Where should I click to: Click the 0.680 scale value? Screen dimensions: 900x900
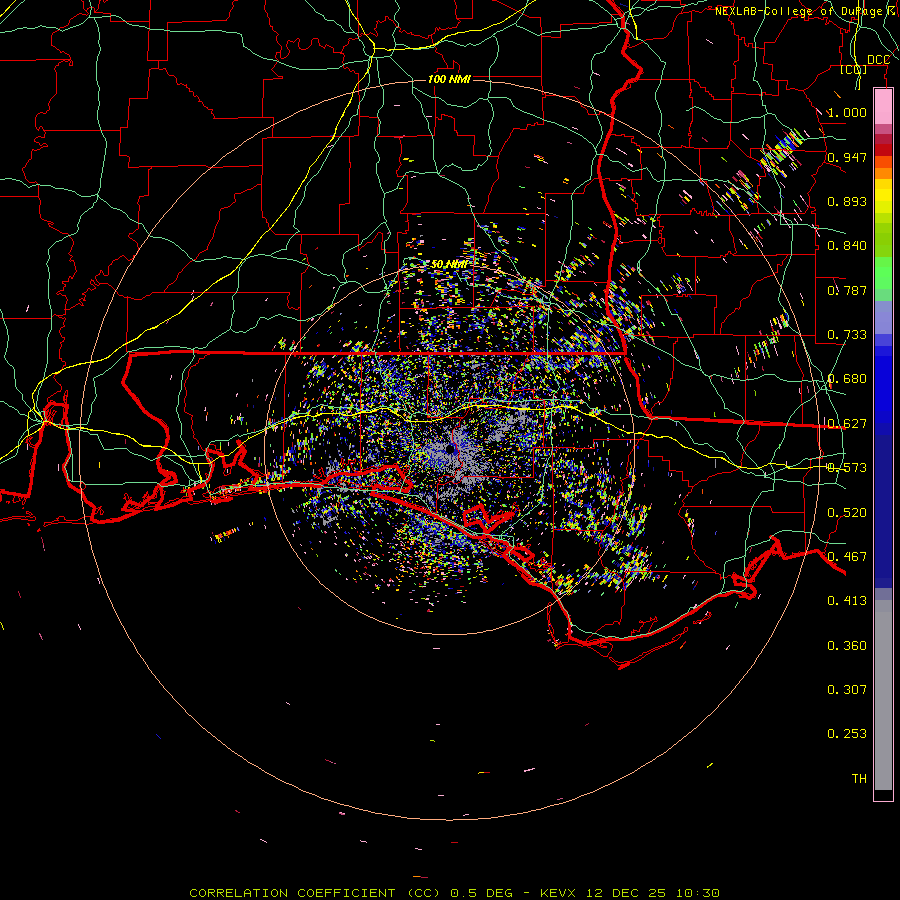click(847, 379)
